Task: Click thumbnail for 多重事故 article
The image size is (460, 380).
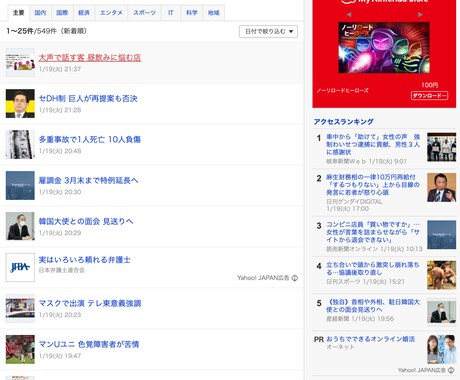Action: [20, 145]
